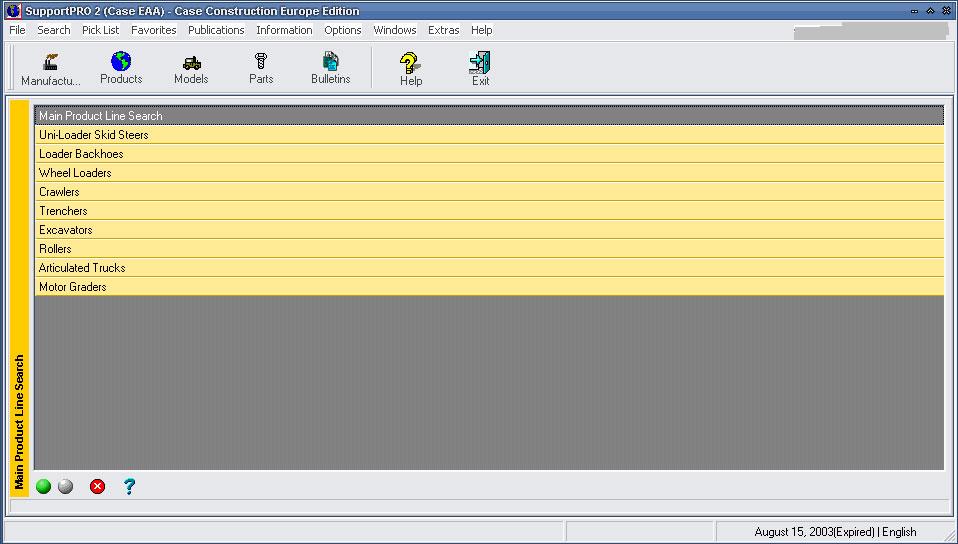Select Uni-Loader Skid Steers row

489,135
